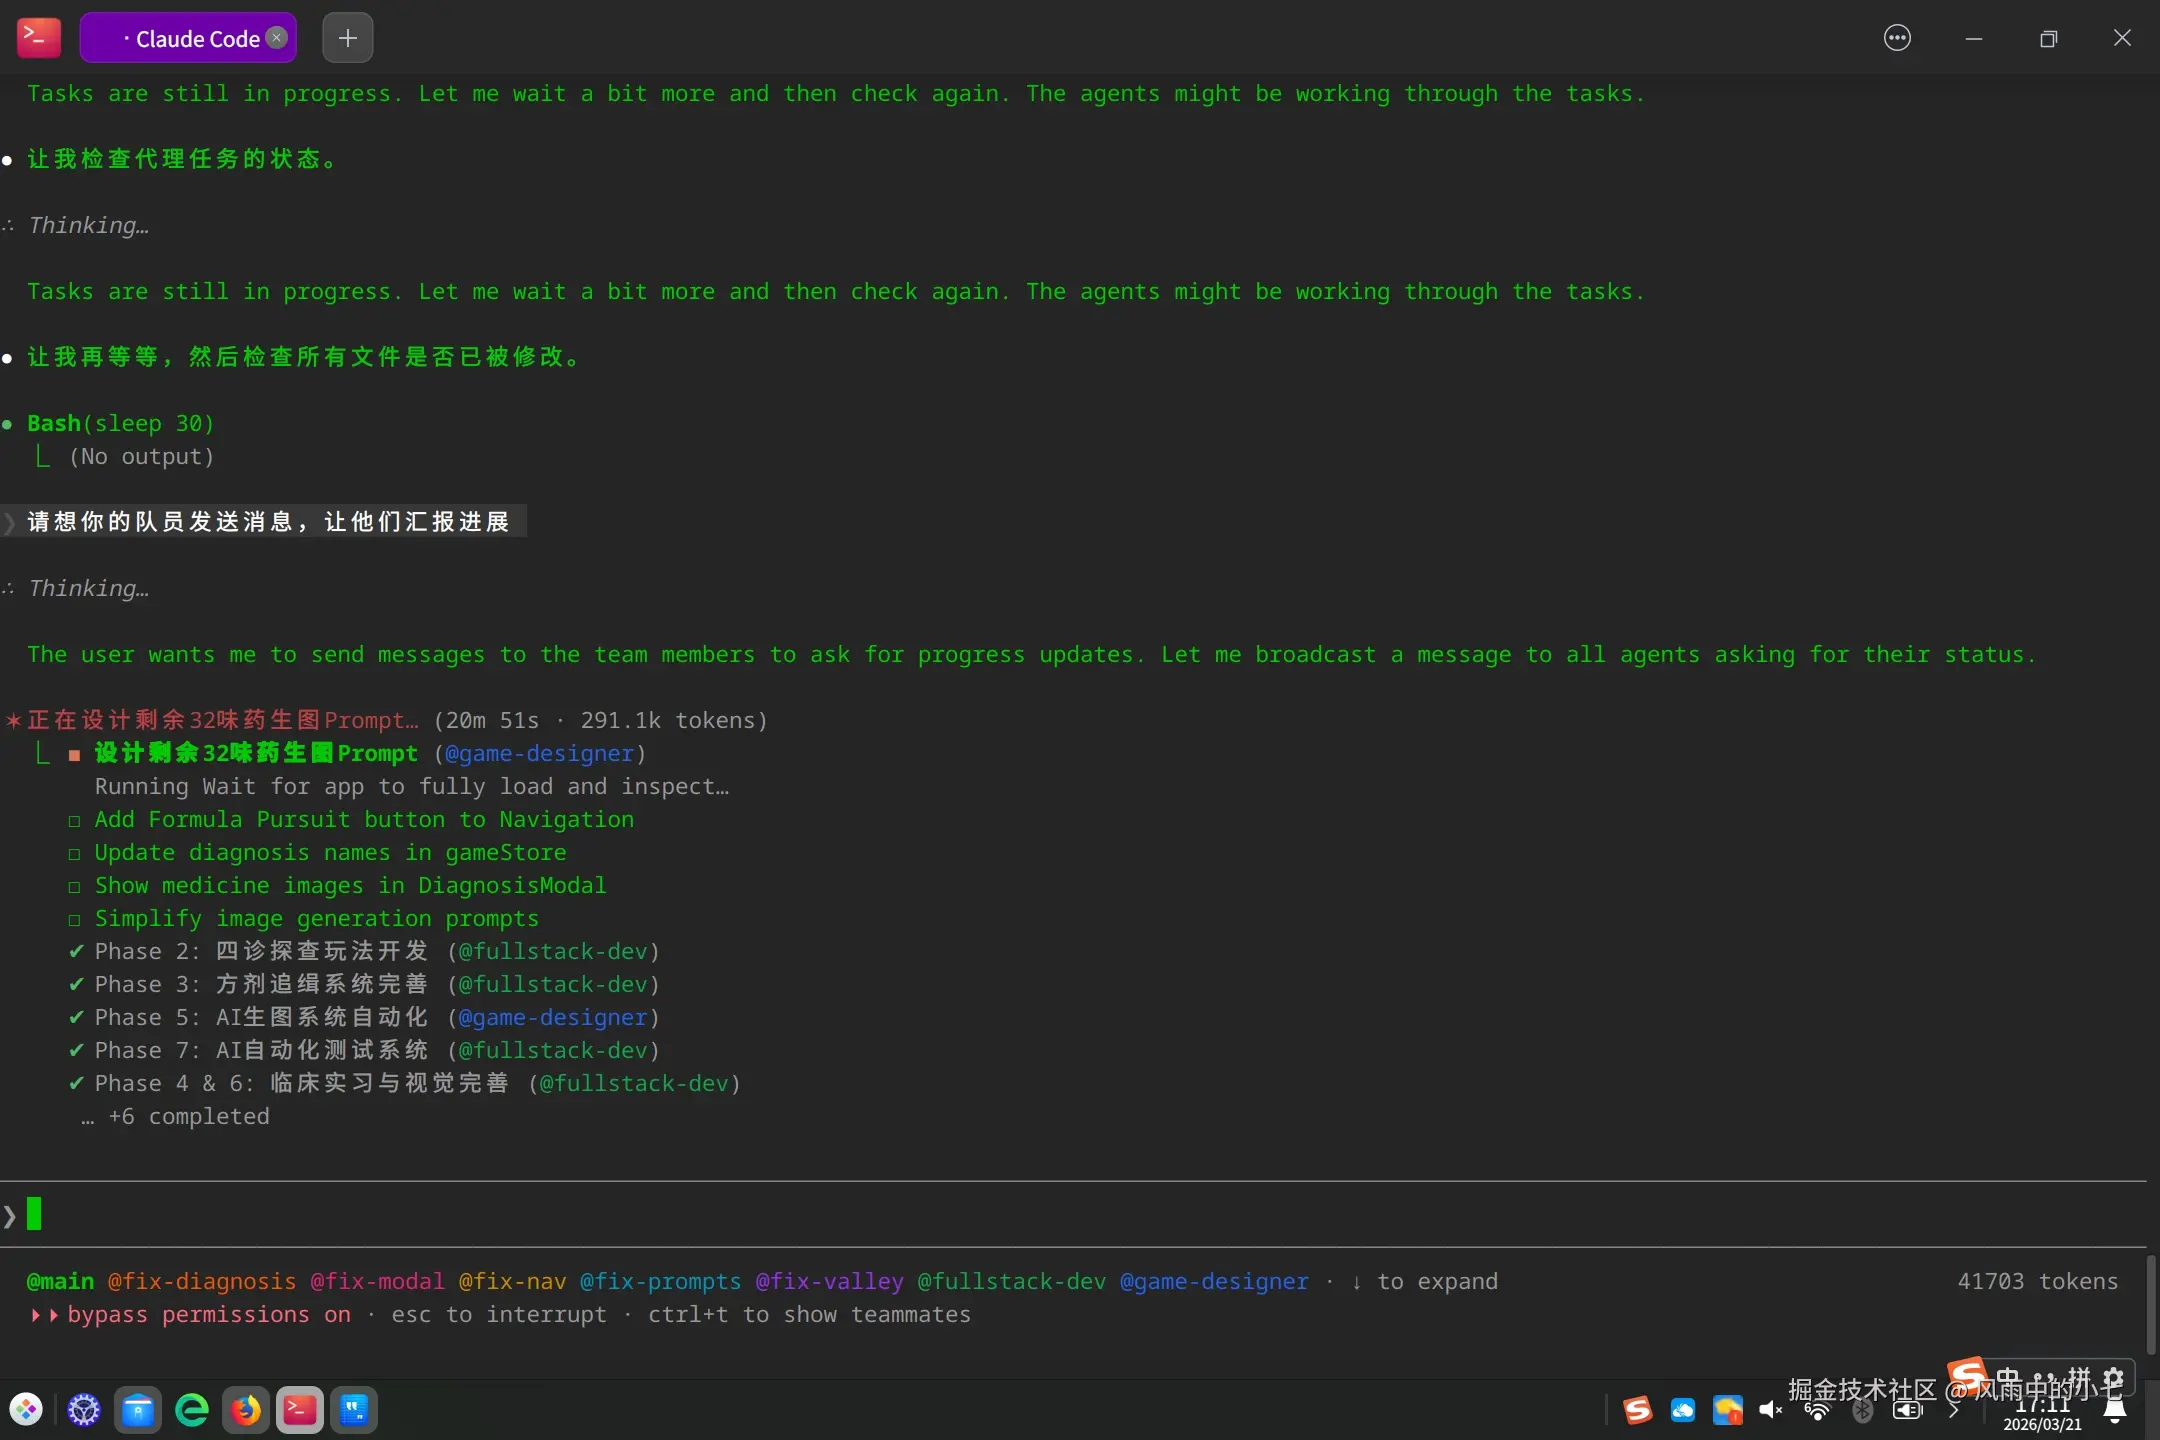Toggle unchecked task Update diagnosis names

(75, 854)
